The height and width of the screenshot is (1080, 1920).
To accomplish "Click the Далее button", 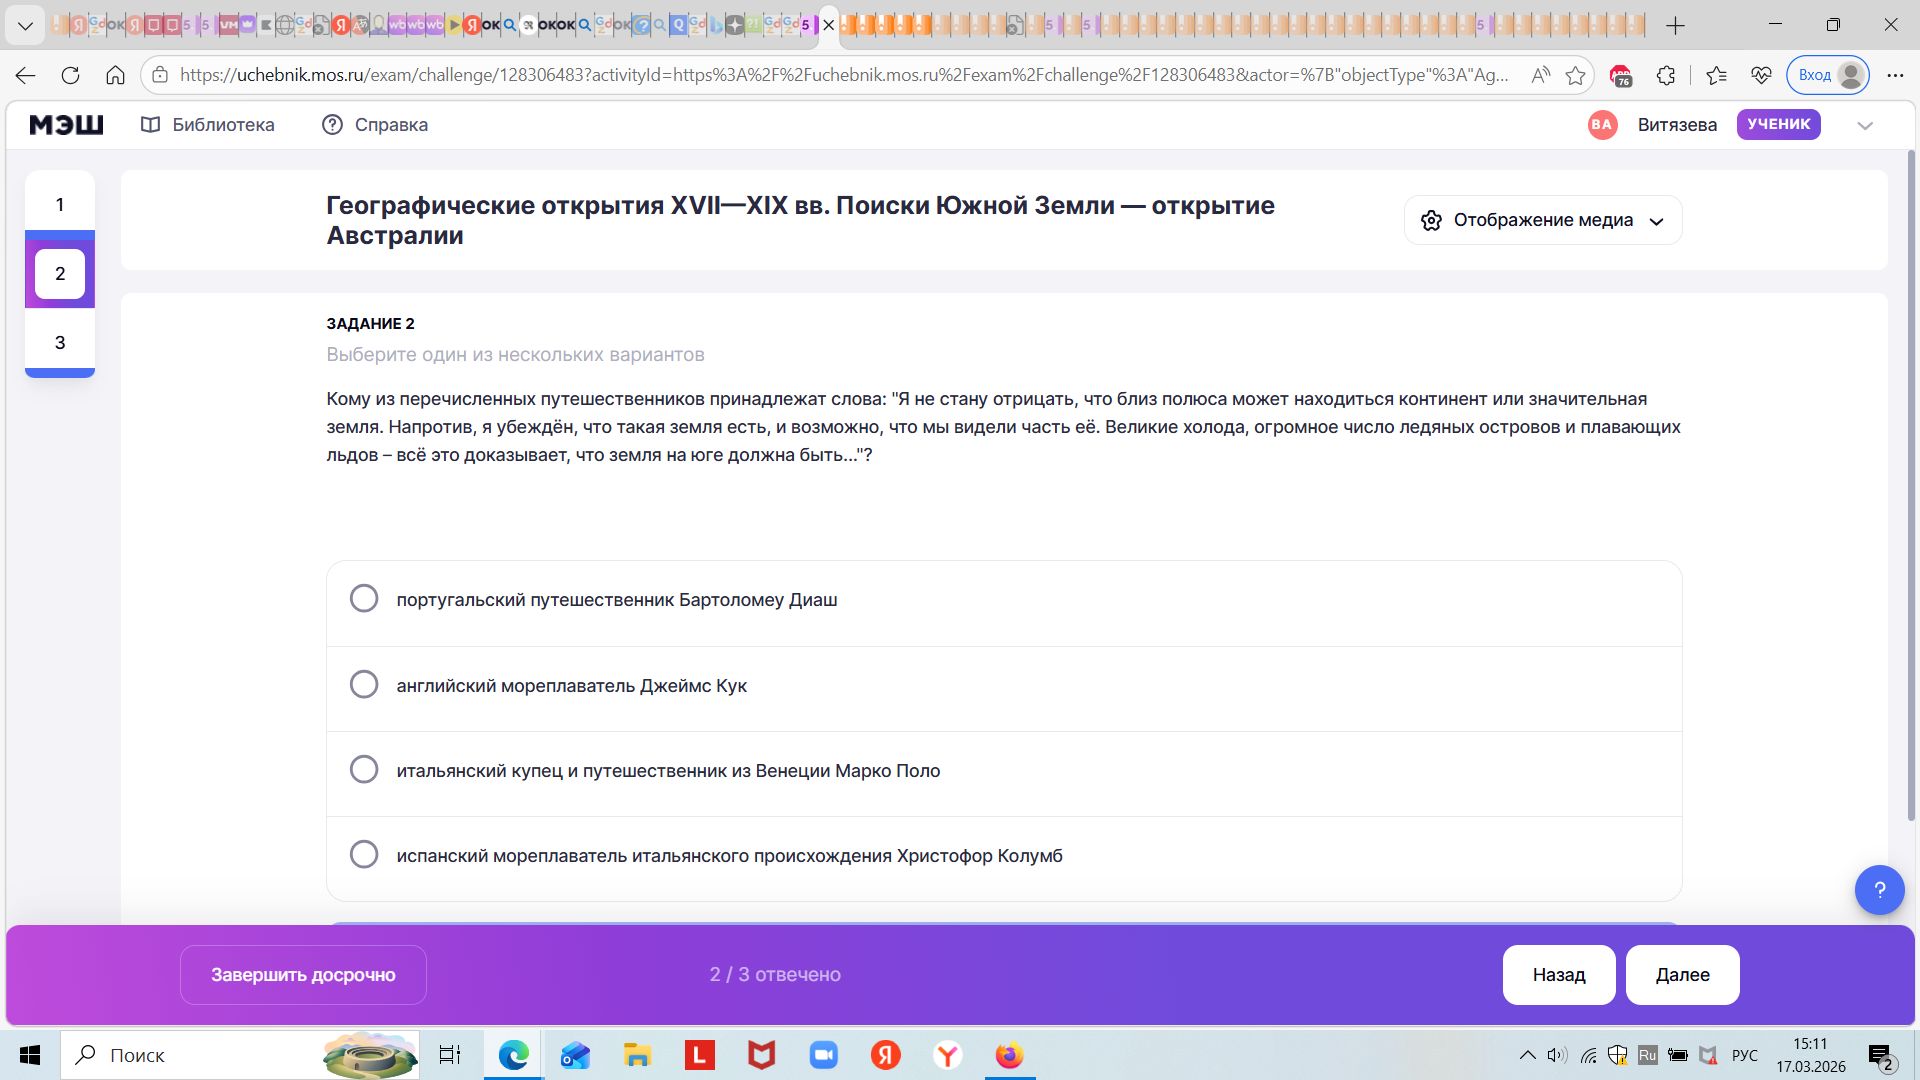I will click(1683, 975).
